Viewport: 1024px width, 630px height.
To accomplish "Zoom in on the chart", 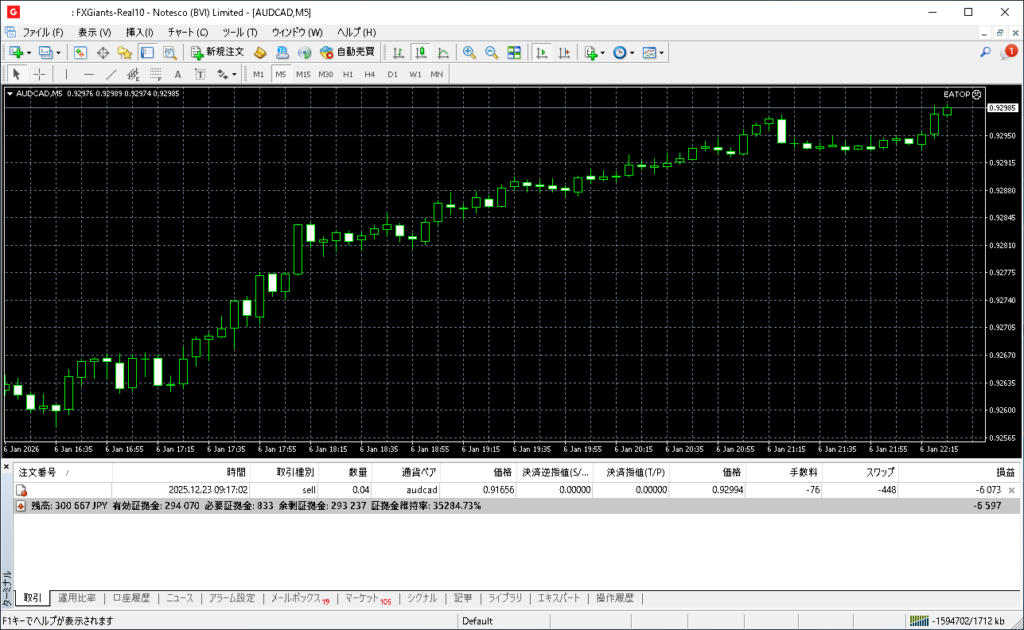I will click(x=469, y=52).
